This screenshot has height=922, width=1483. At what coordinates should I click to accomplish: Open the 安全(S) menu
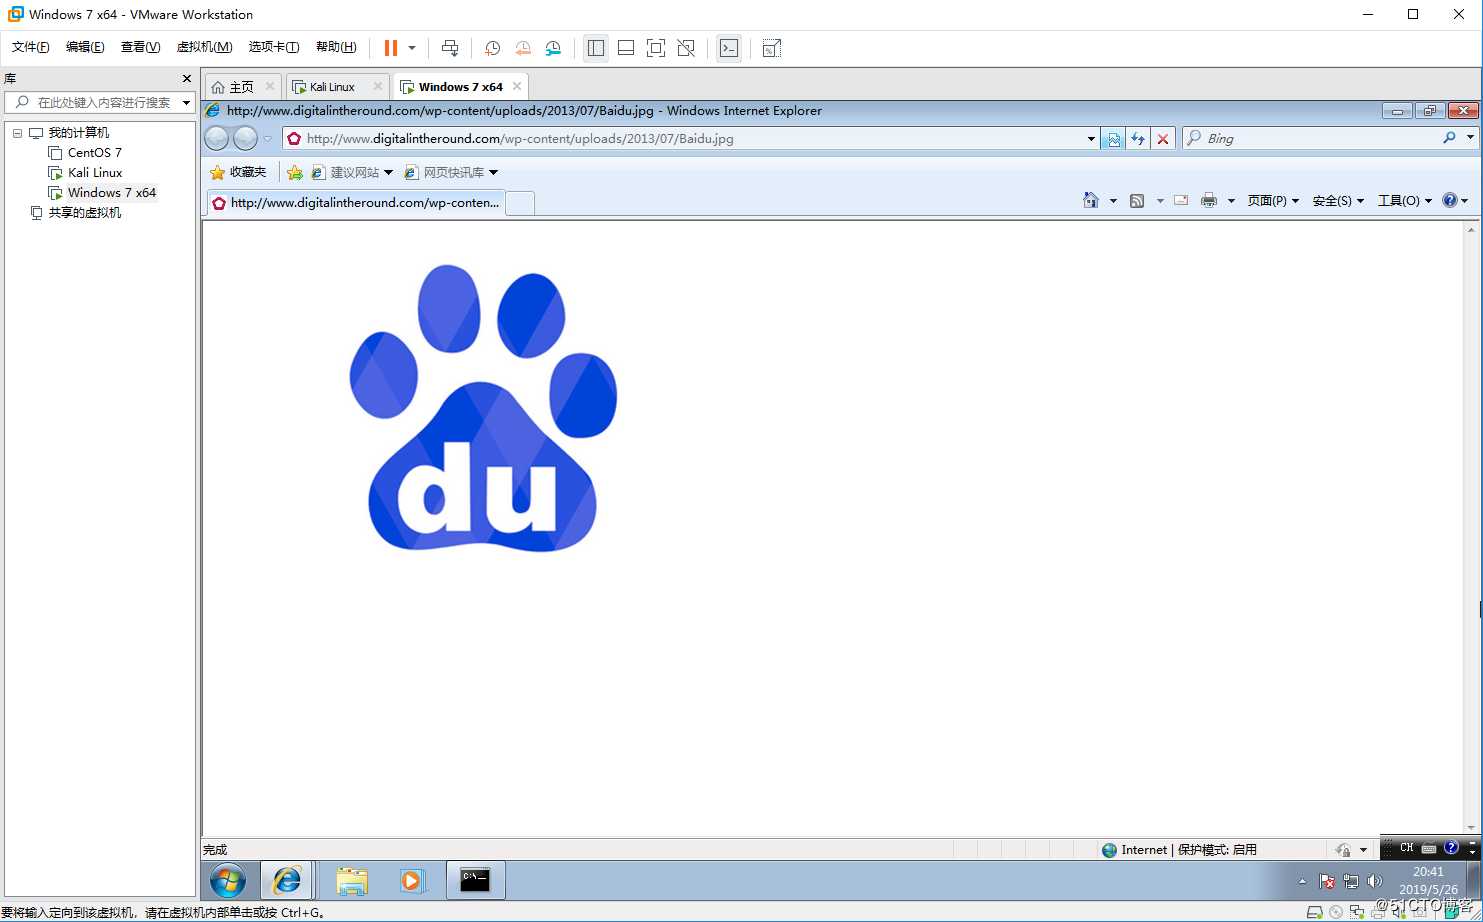1338,201
